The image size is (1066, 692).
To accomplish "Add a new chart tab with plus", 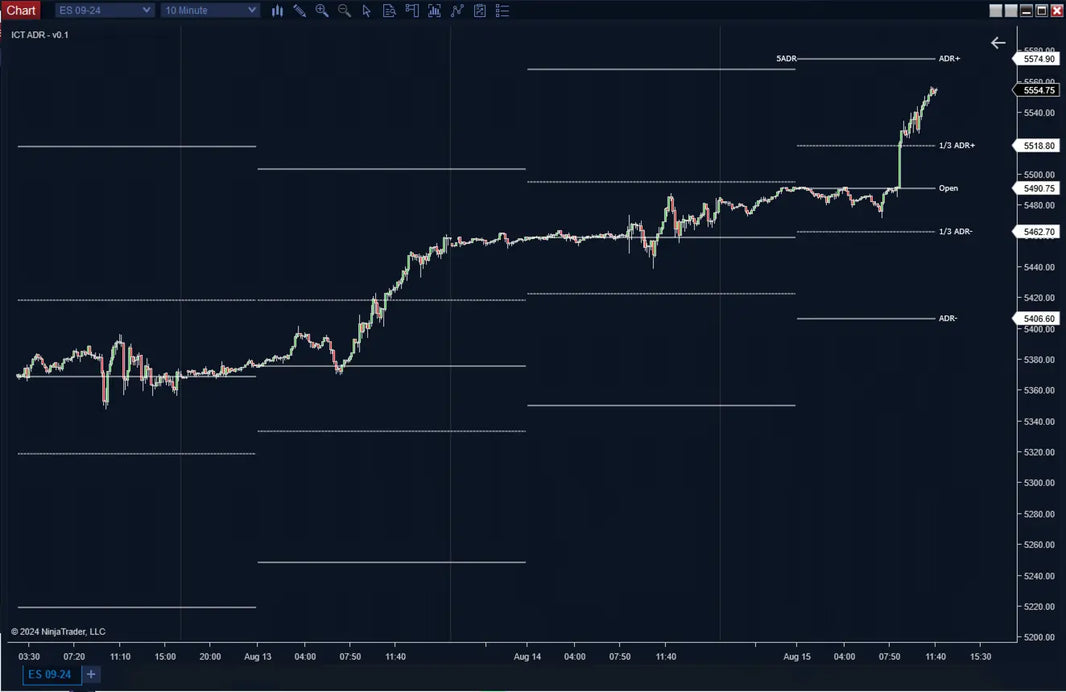I will (x=91, y=675).
